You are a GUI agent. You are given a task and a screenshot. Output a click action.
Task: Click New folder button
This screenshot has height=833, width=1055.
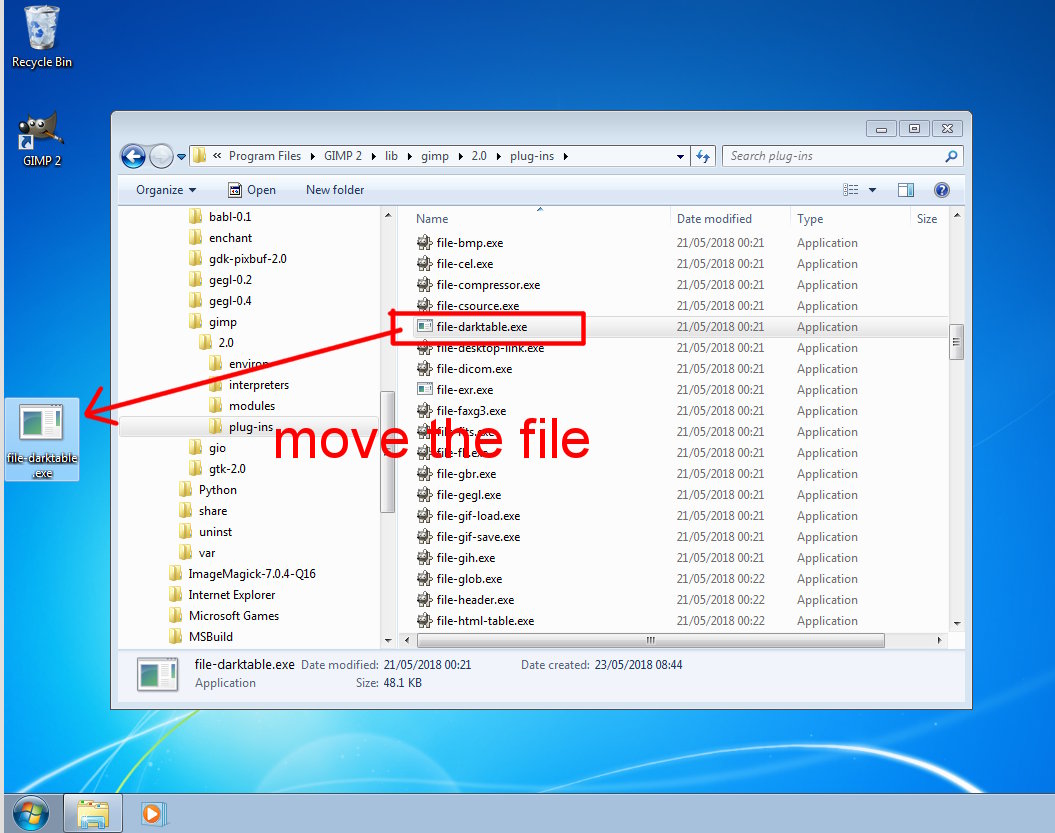pyautogui.click(x=335, y=190)
